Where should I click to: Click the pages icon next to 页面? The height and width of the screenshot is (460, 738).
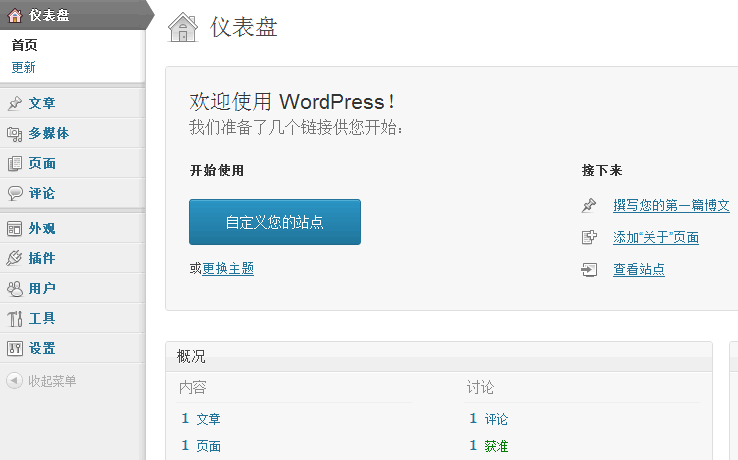15,163
